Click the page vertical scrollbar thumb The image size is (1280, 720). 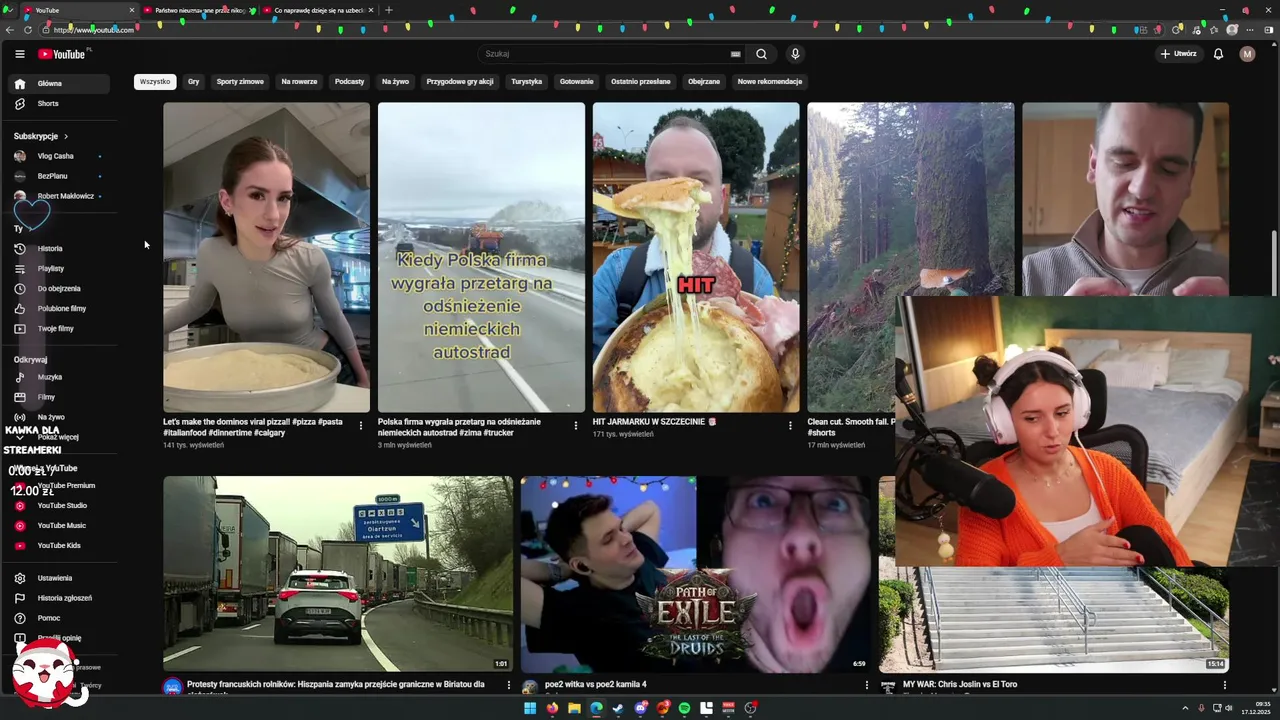coord(1274,263)
